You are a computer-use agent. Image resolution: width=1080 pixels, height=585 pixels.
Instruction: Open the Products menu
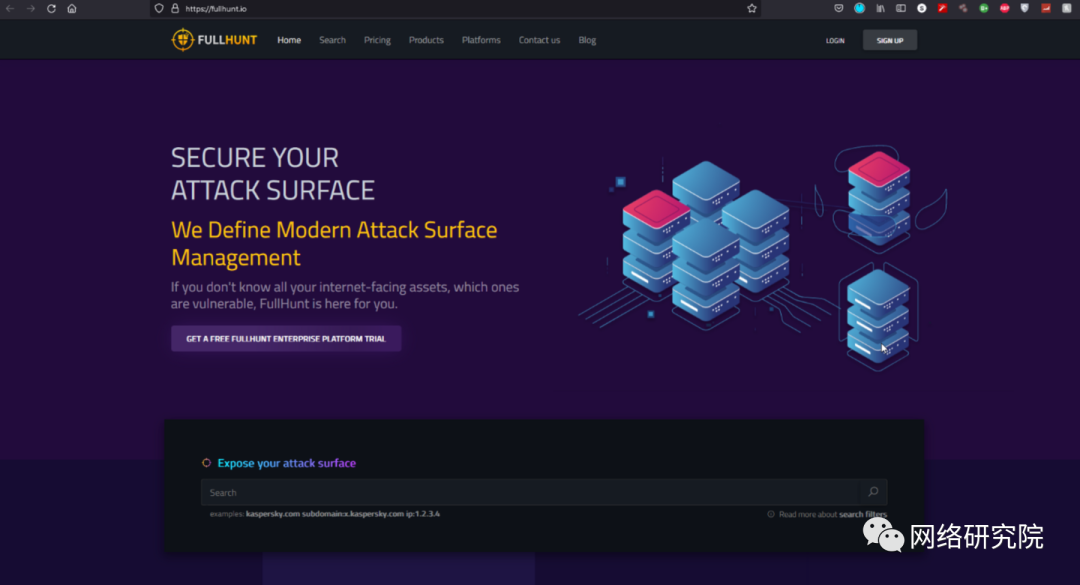click(x=426, y=40)
